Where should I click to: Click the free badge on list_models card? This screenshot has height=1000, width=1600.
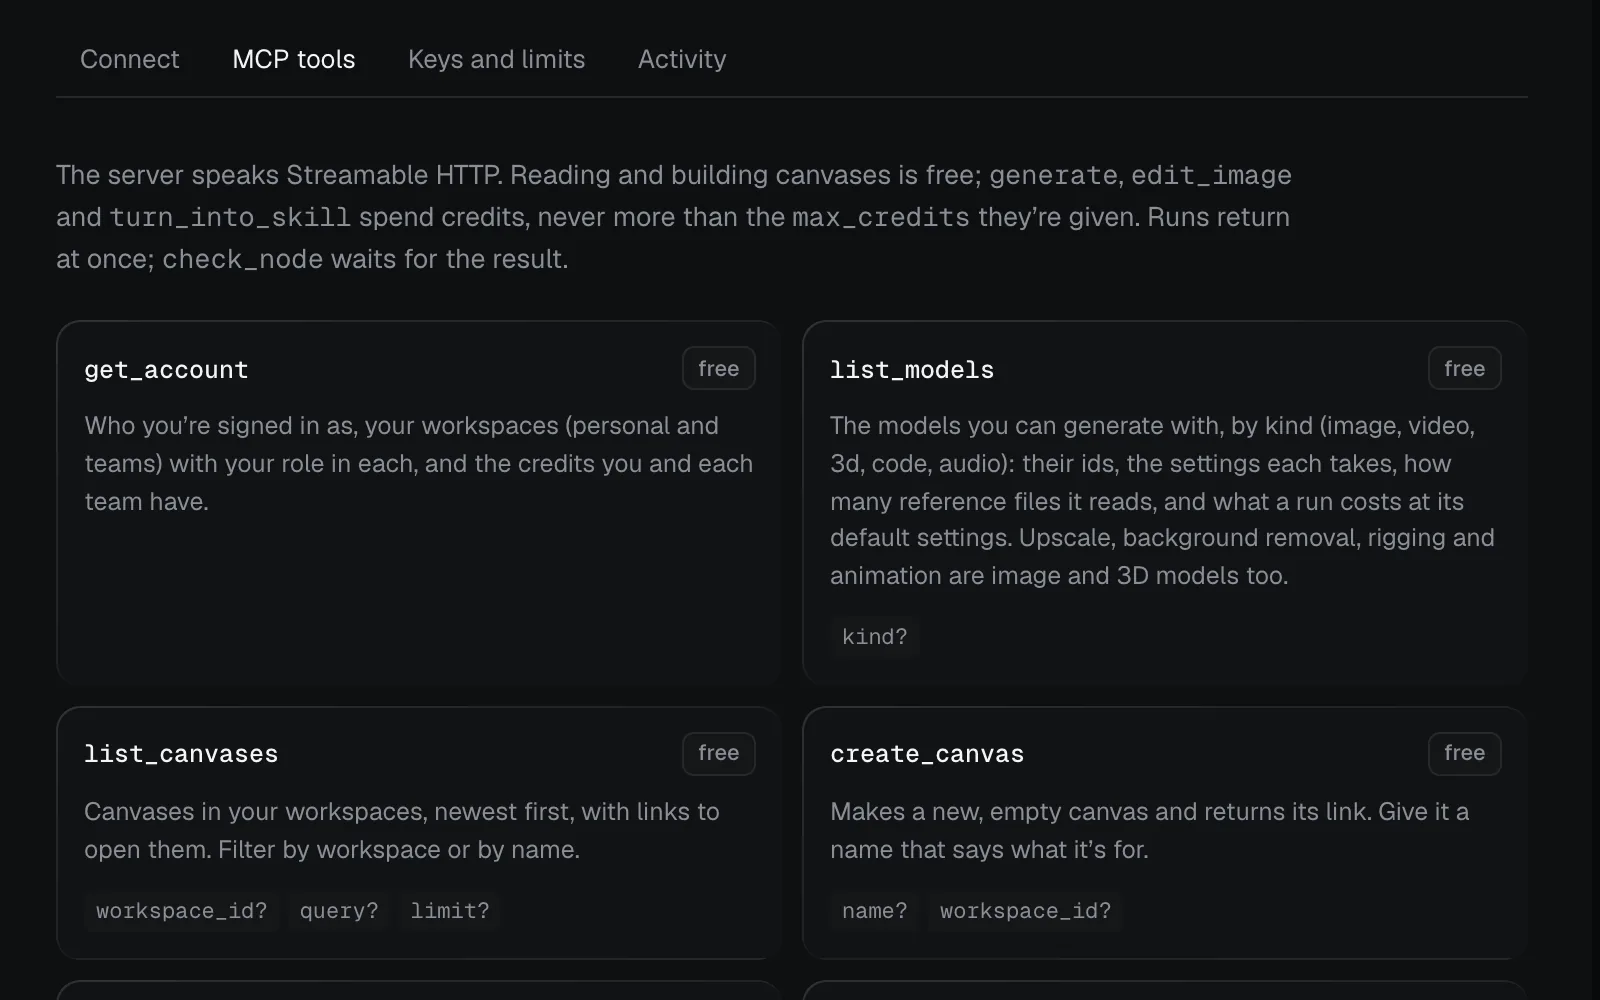coord(1465,368)
